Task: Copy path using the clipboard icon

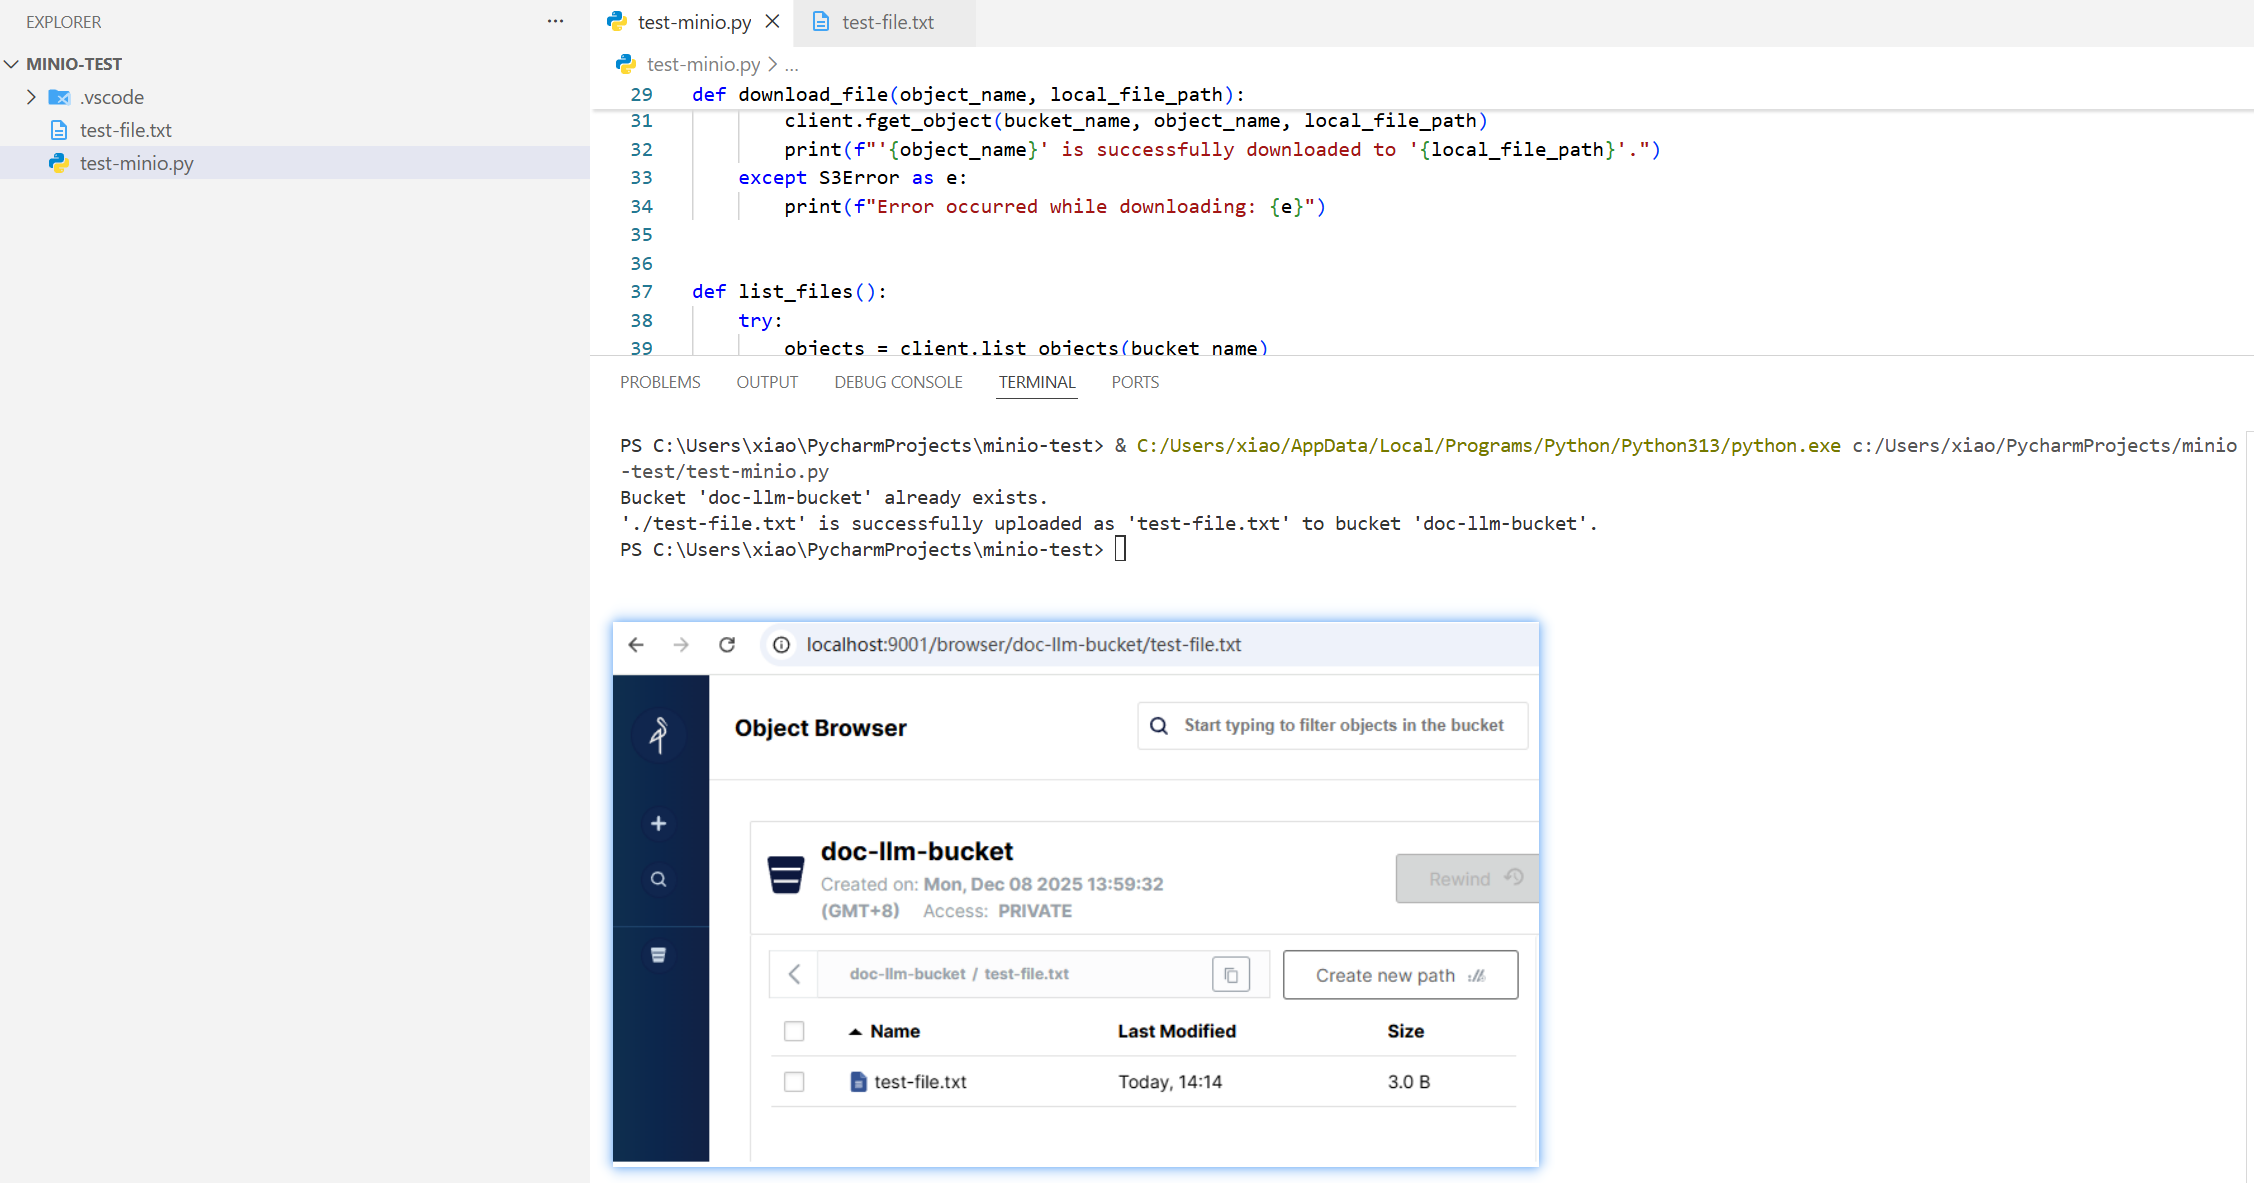Action: tap(1231, 974)
